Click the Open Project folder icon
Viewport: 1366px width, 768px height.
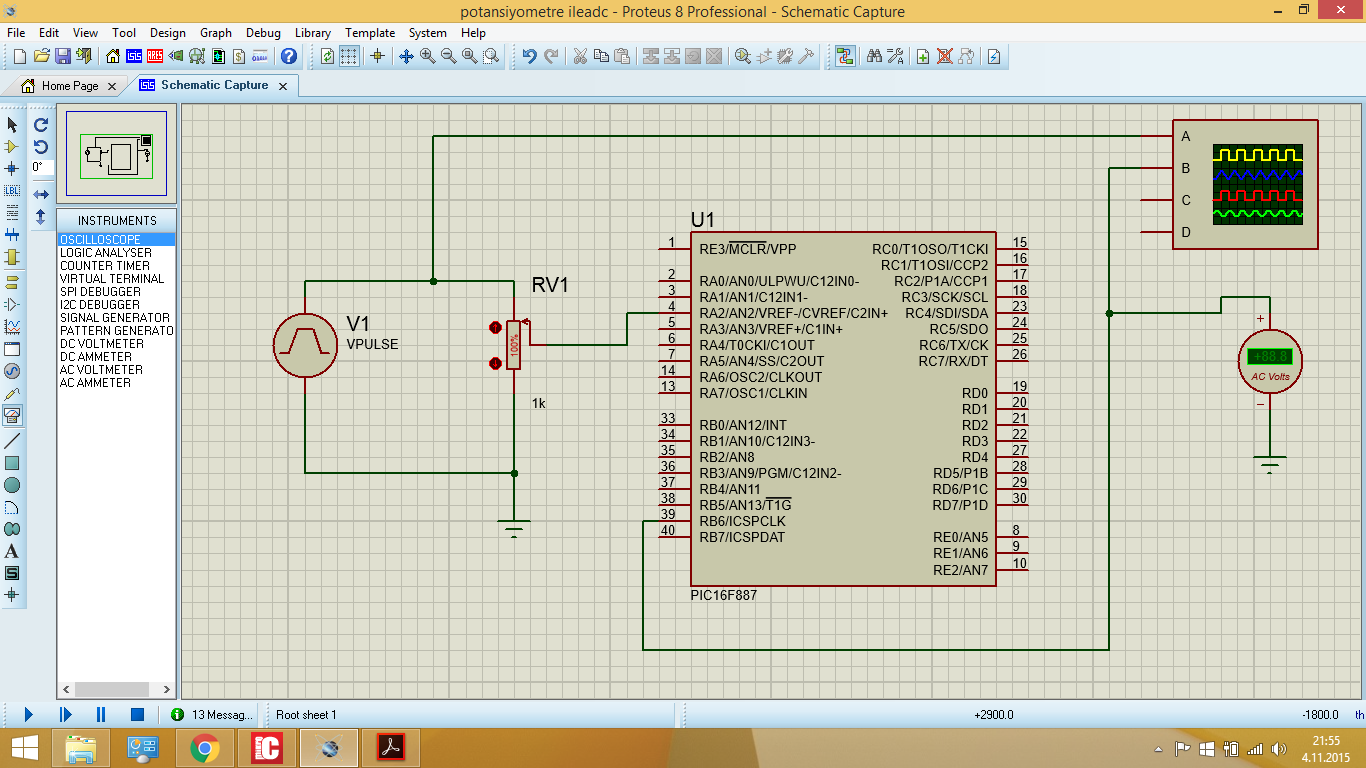coord(41,56)
